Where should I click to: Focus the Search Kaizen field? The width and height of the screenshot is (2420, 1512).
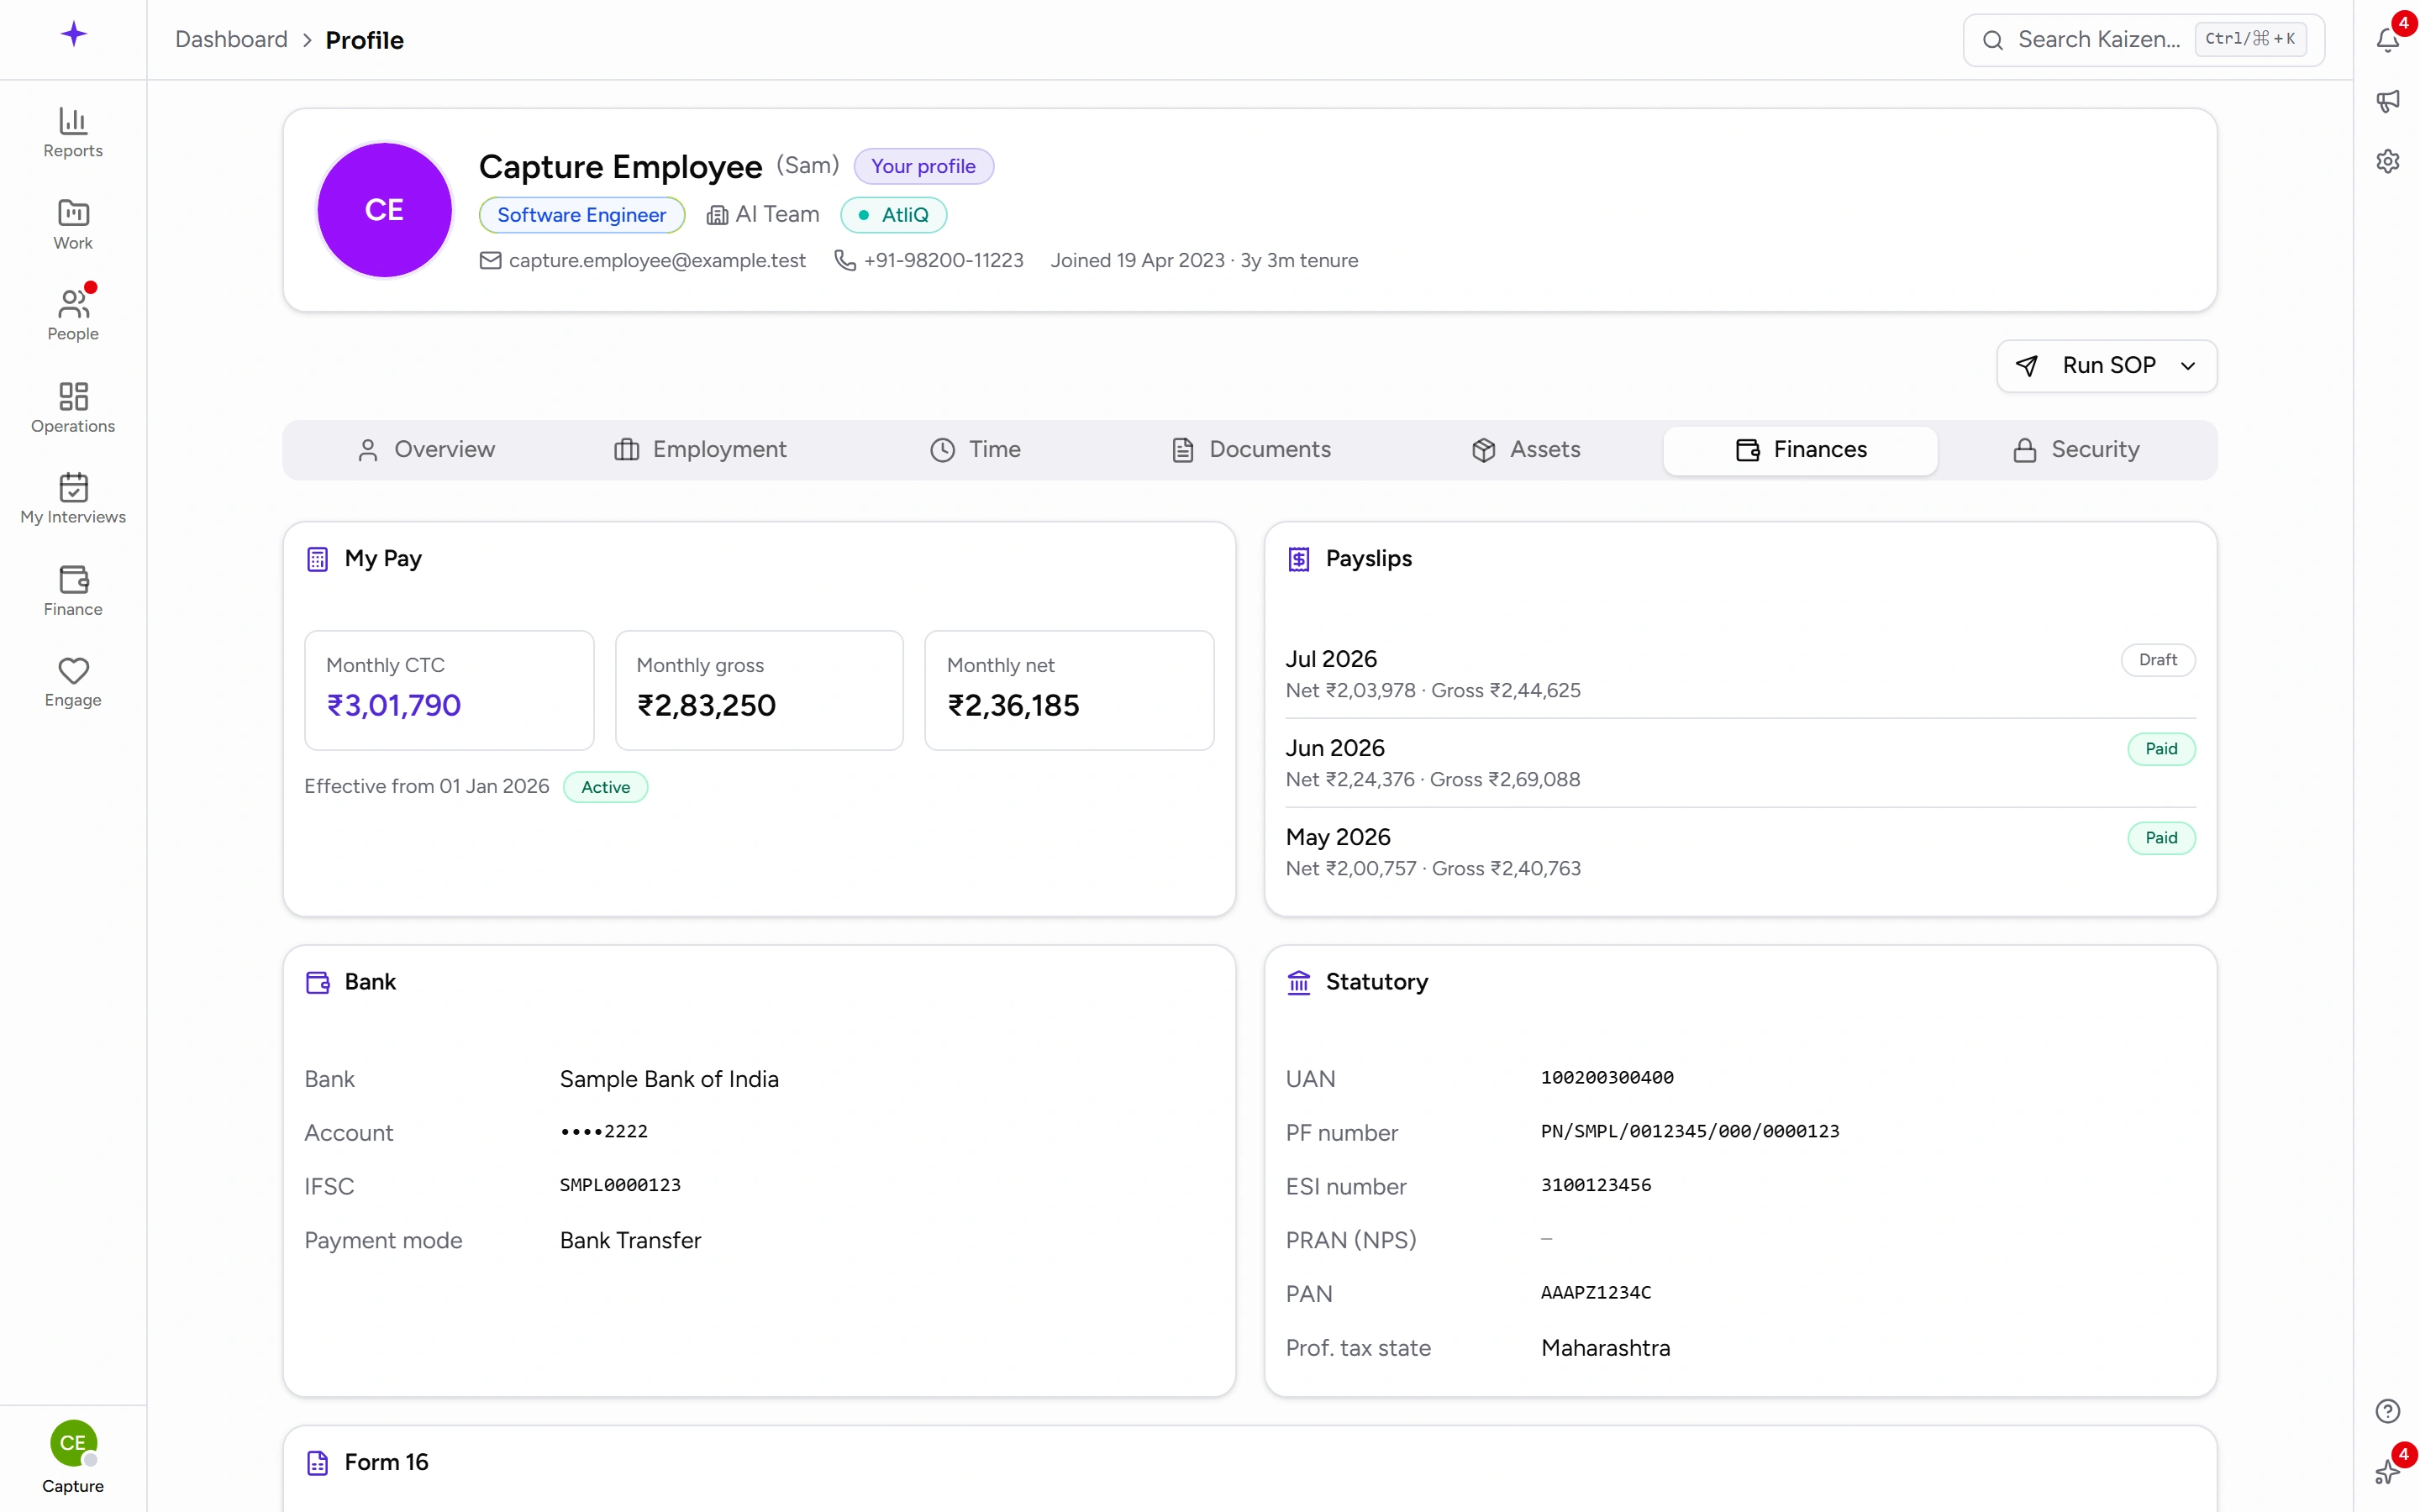click(x=2143, y=40)
